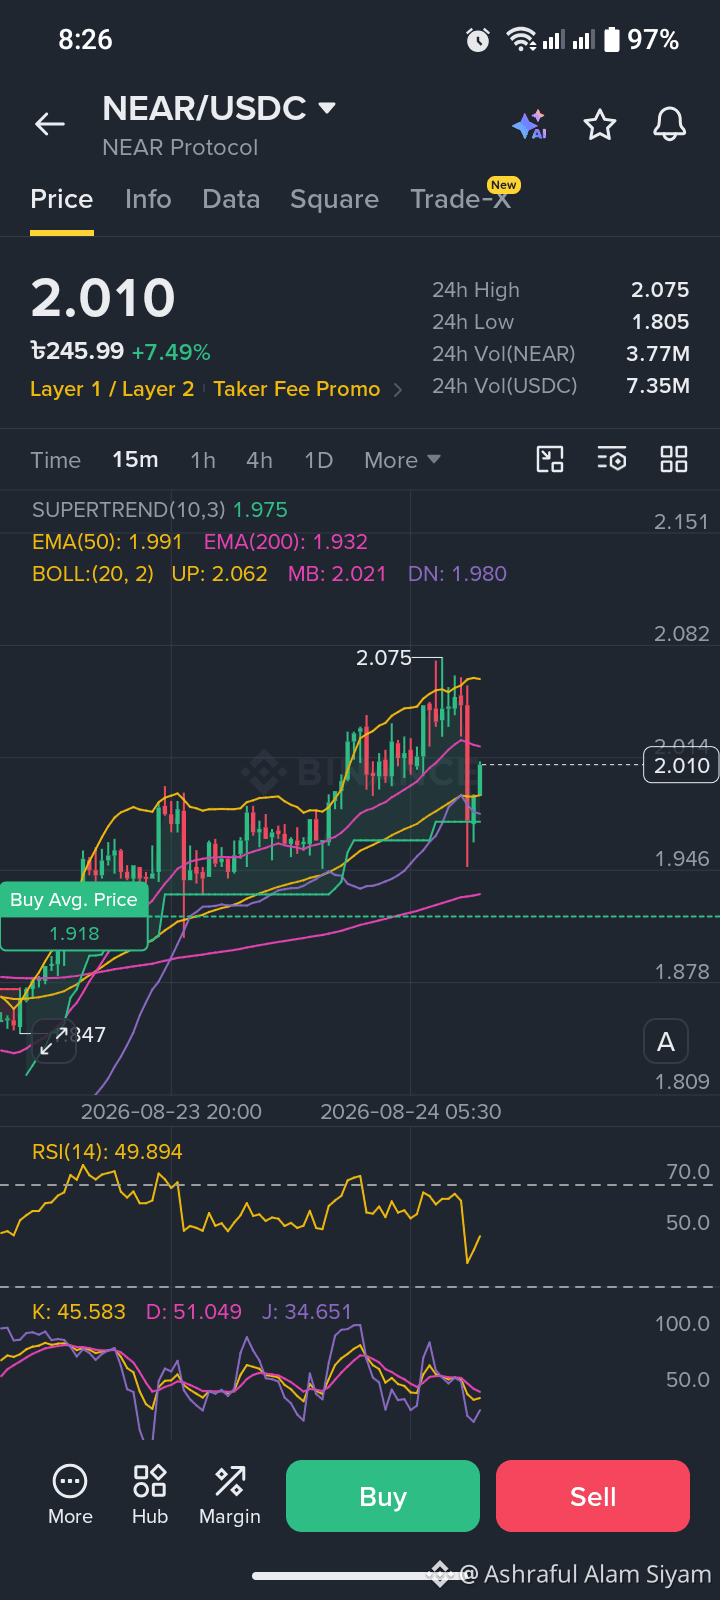Image resolution: width=720 pixels, height=1600 pixels.
Task: Tap the 24h High value 2.075
Action: 660,290
